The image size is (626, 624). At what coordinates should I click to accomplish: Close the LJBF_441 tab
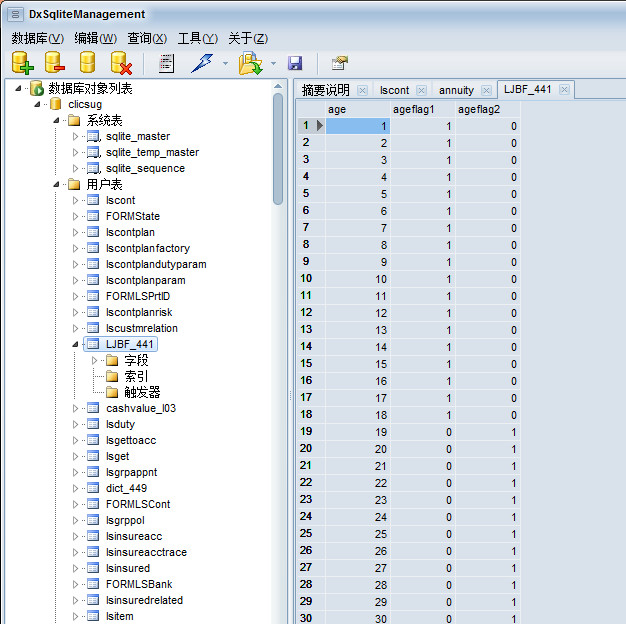tap(564, 89)
